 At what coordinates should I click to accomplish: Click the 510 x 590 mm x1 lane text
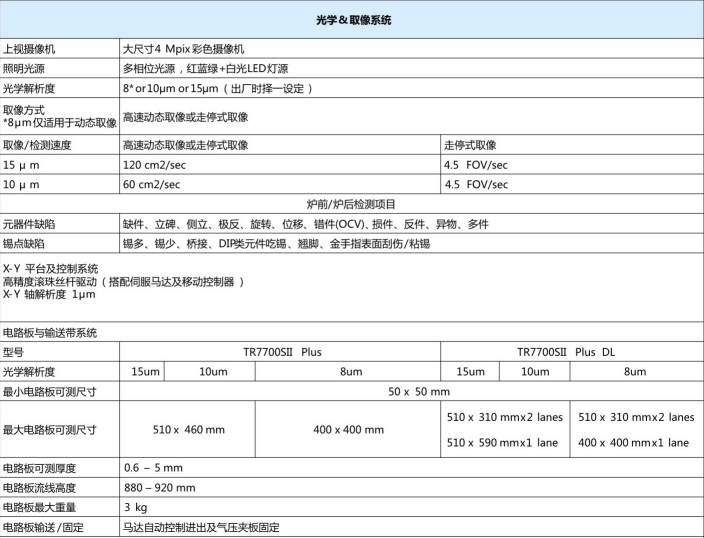[506, 441]
